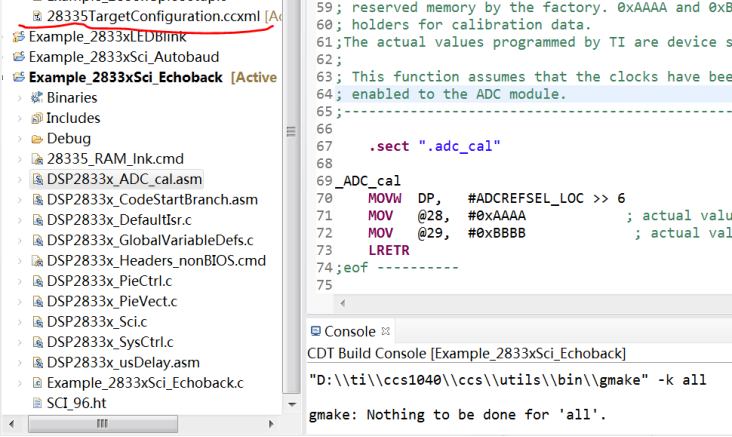Click the project explorer scroll-down arrow
Image resolution: width=732 pixels, height=437 pixels.
pyautogui.click(x=292, y=404)
